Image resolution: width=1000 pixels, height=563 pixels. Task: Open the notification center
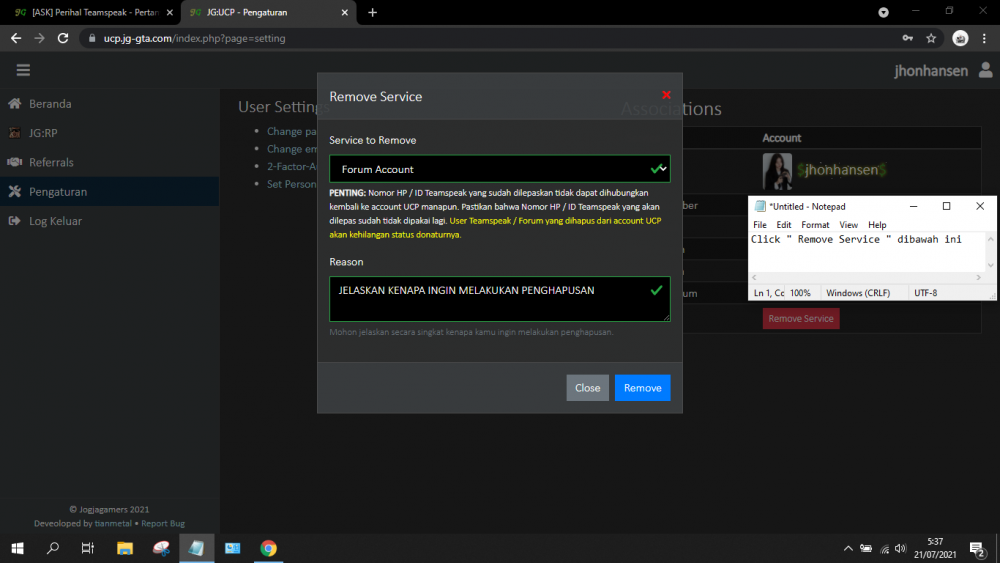977,548
